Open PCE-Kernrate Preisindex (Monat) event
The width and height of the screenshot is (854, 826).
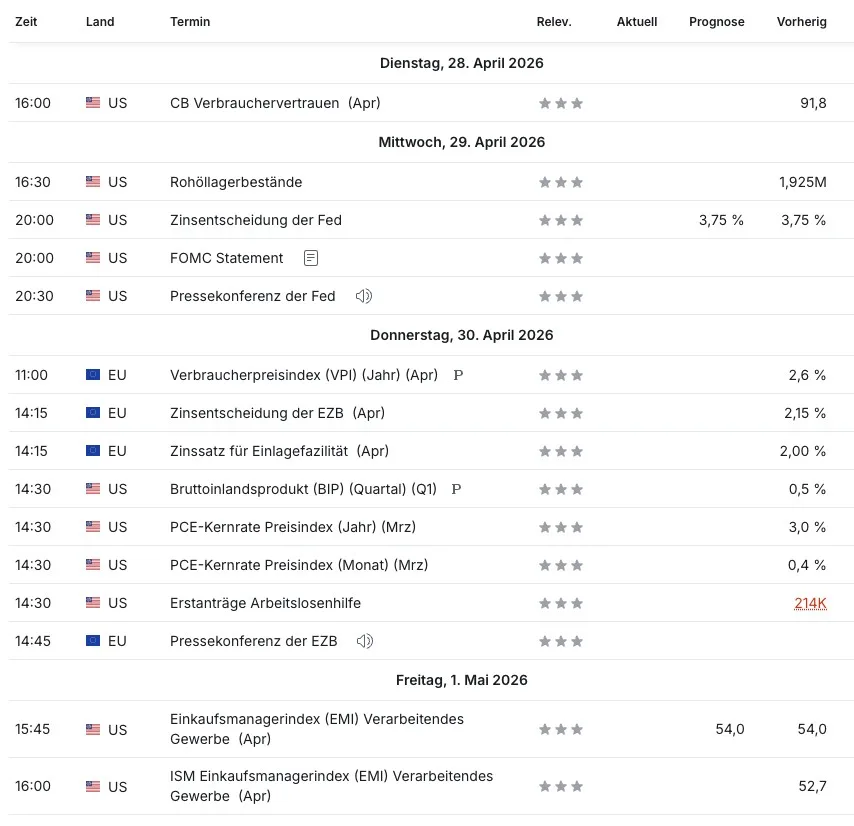[x=298, y=565]
